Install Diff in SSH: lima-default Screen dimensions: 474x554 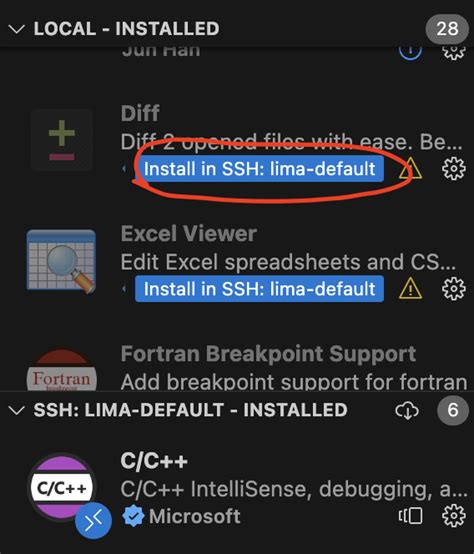click(259, 169)
